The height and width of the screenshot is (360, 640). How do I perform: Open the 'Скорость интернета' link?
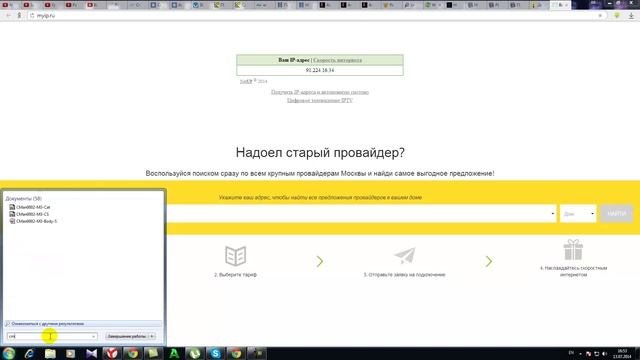(338, 60)
